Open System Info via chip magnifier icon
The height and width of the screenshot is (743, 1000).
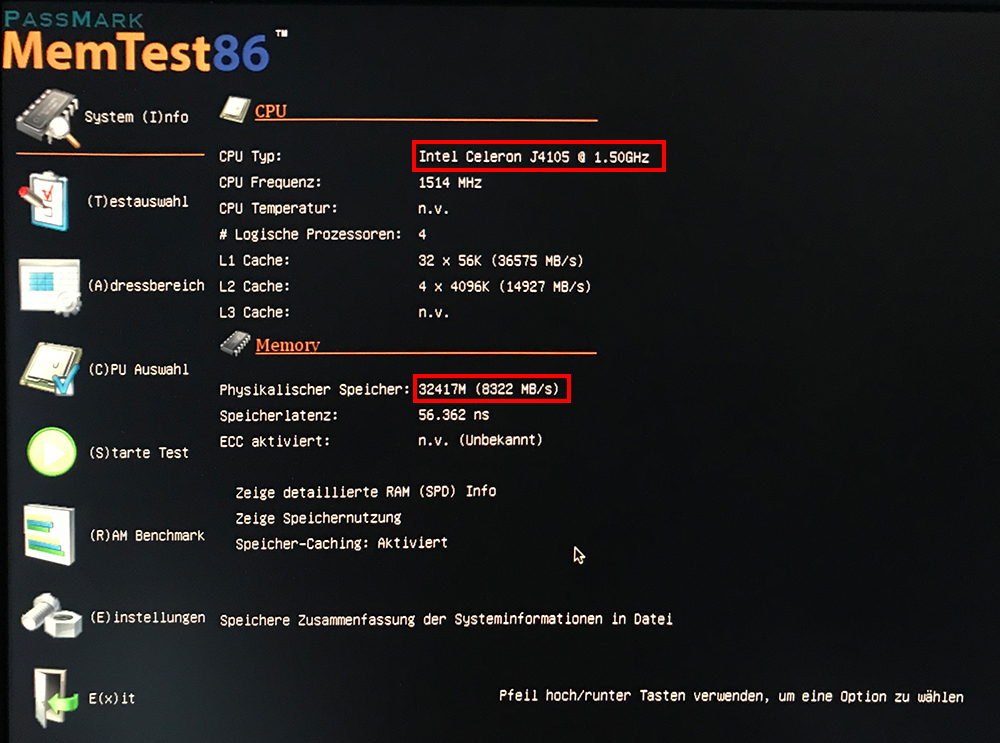(48, 118)
